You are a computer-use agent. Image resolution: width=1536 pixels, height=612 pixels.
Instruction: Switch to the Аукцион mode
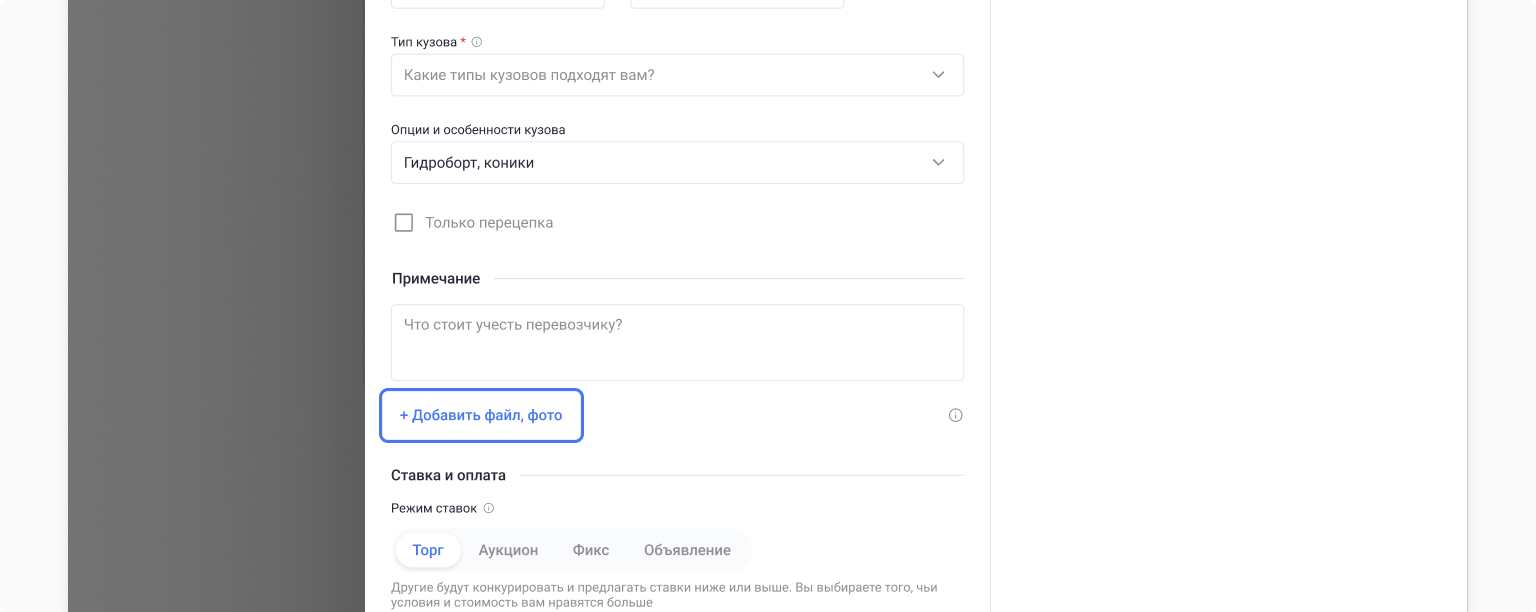click(x=508, y=550)
